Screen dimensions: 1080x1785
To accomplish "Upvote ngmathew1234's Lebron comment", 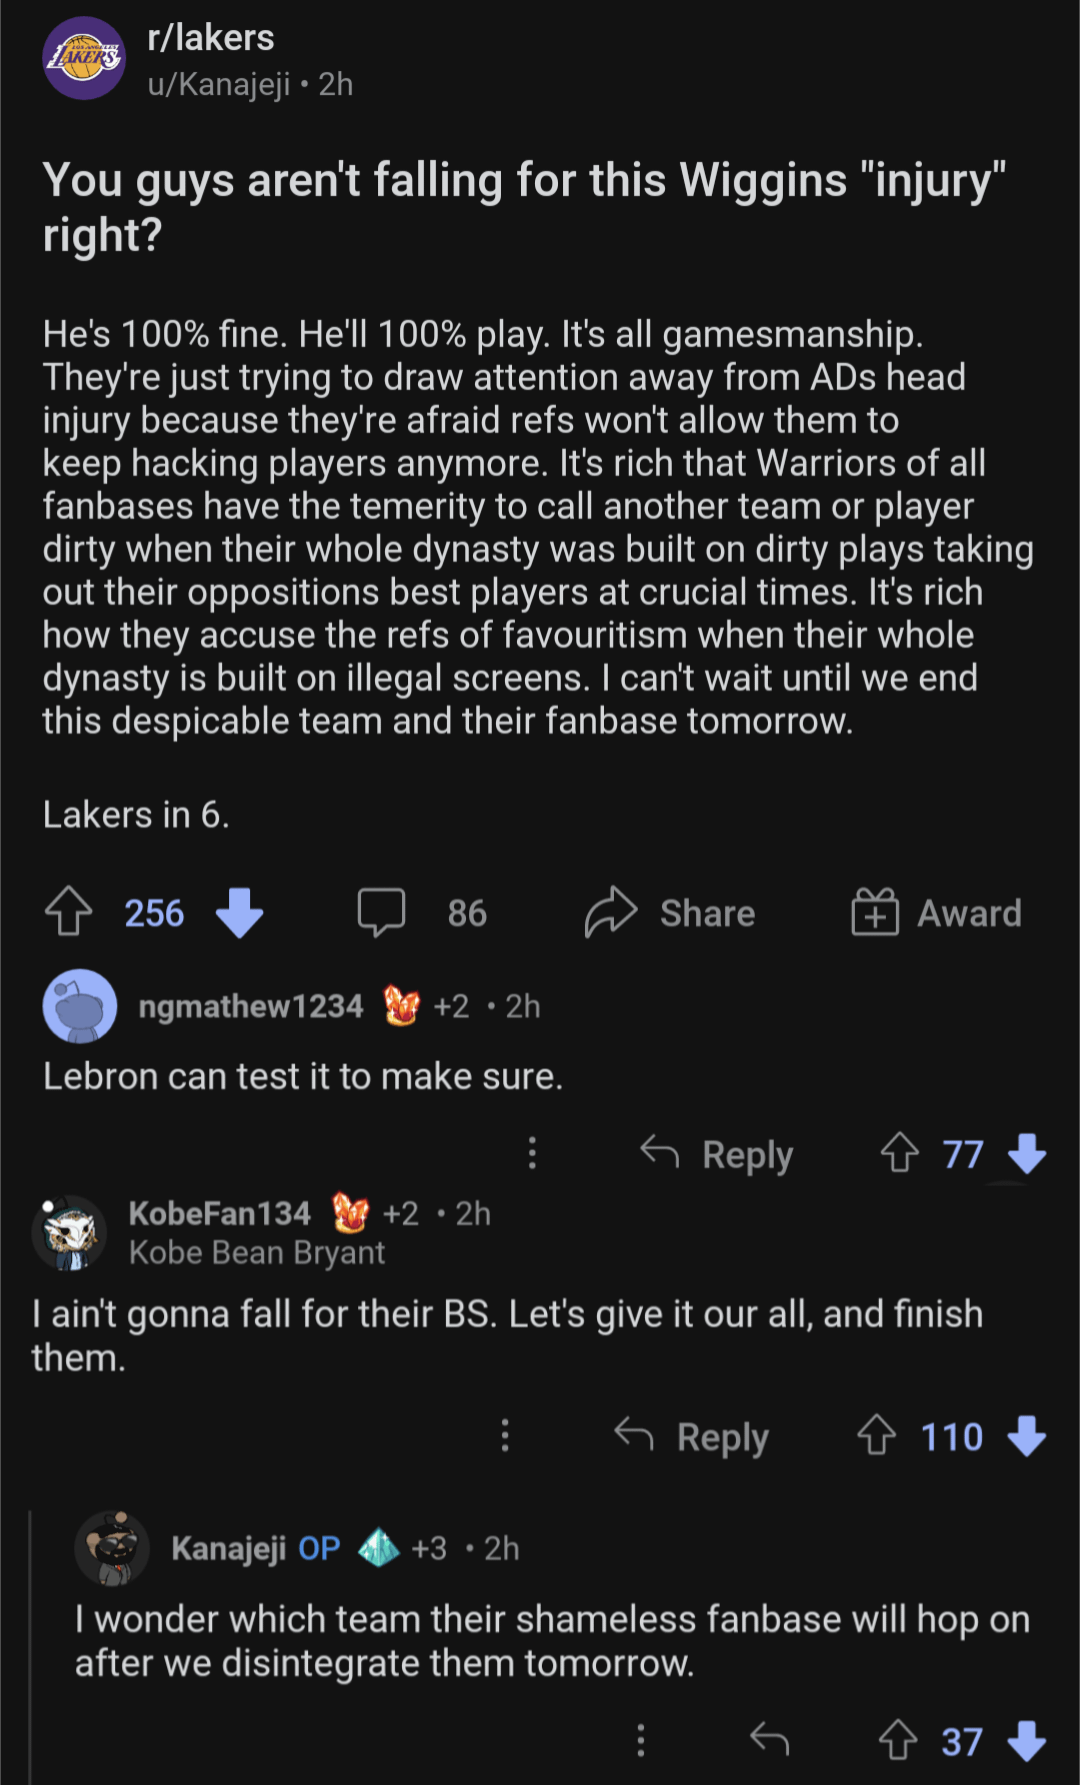I will pyautogui.click(x=900, y=1153).
